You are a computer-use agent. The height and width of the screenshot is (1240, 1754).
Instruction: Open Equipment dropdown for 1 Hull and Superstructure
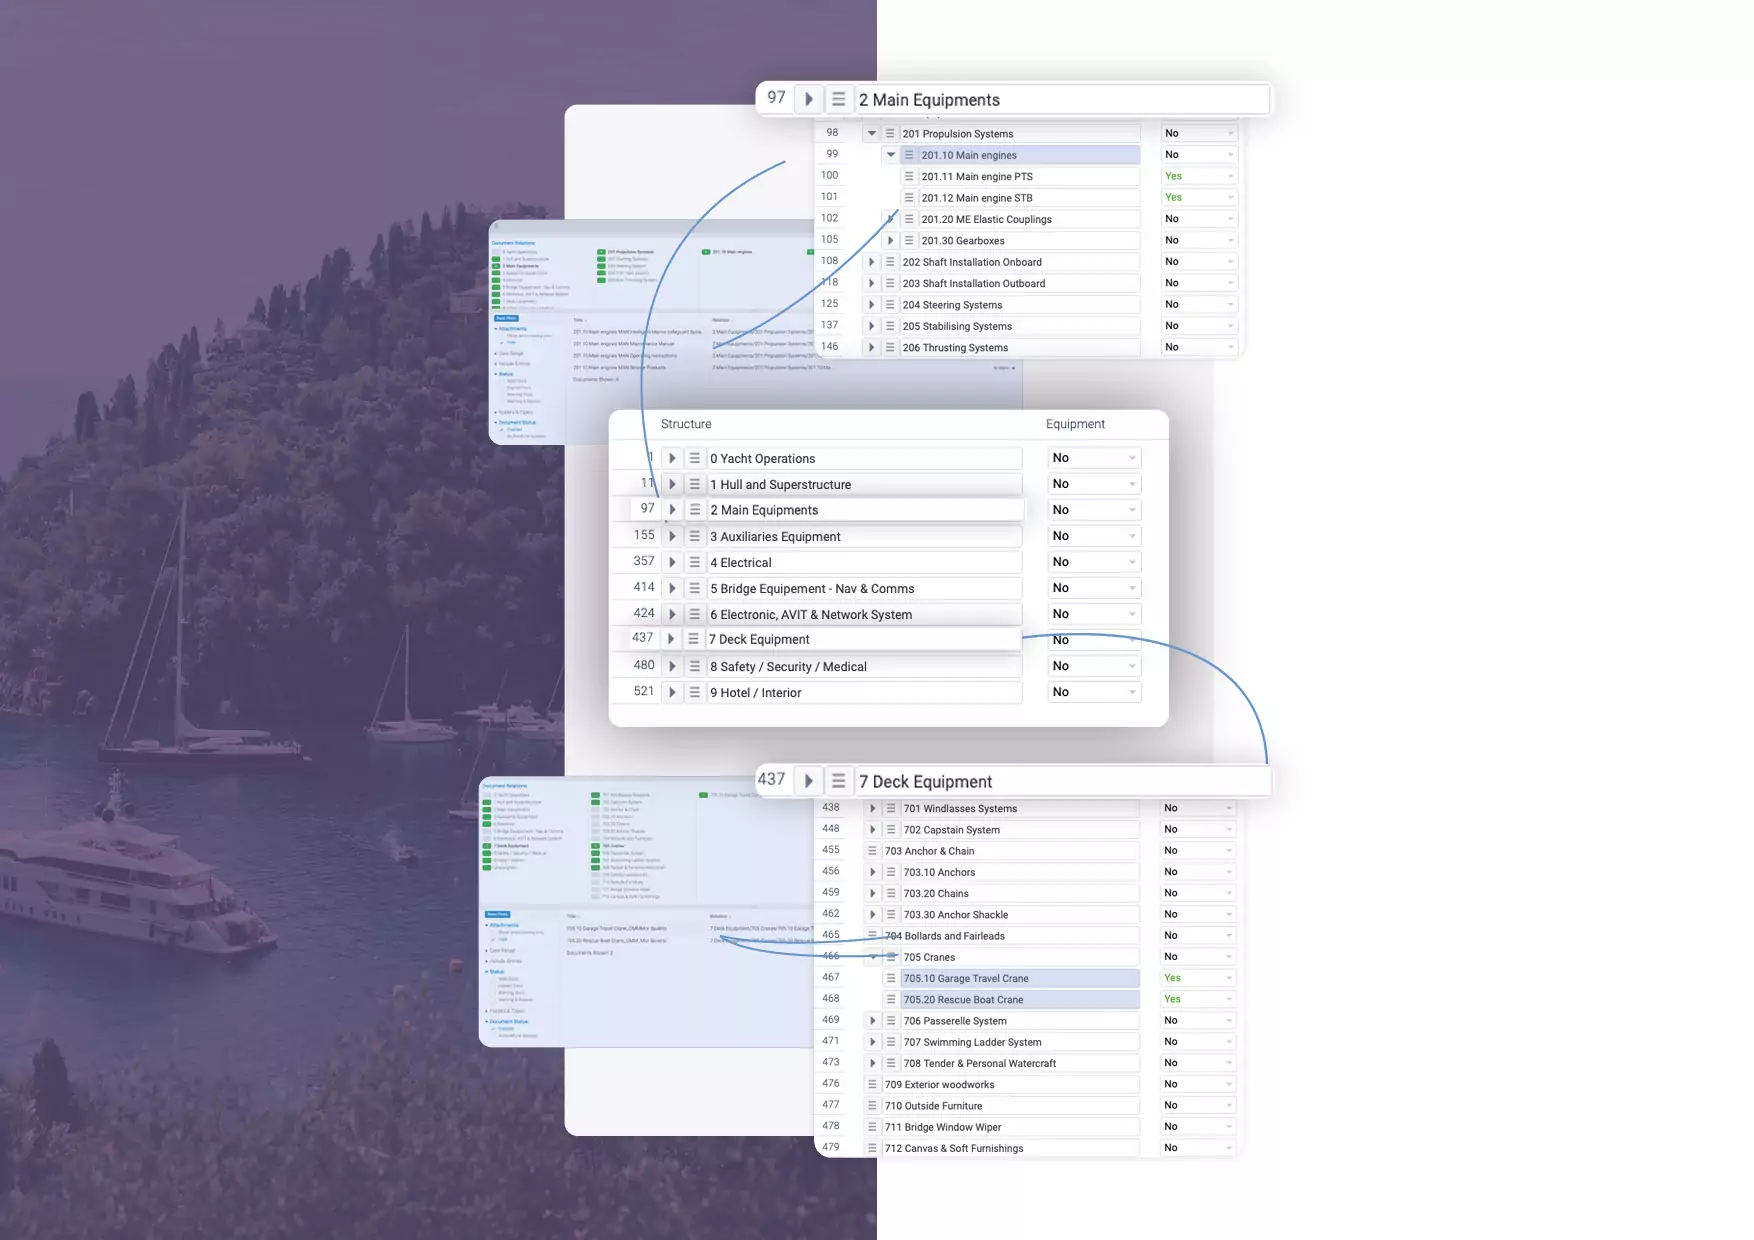[1094, 484]
